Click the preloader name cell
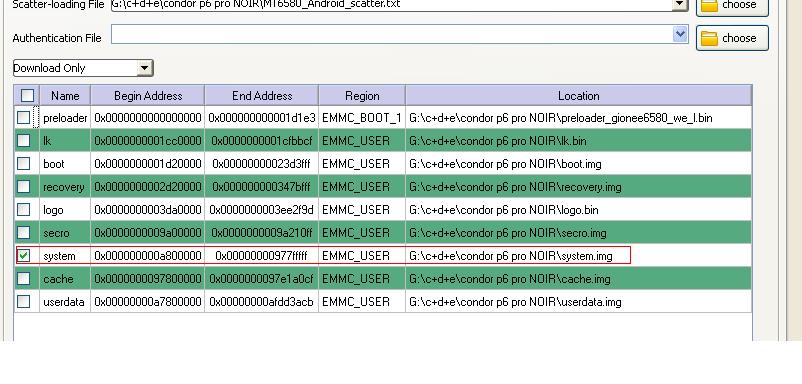The width and height of the screenshot is (802, 384). [65, 118]
